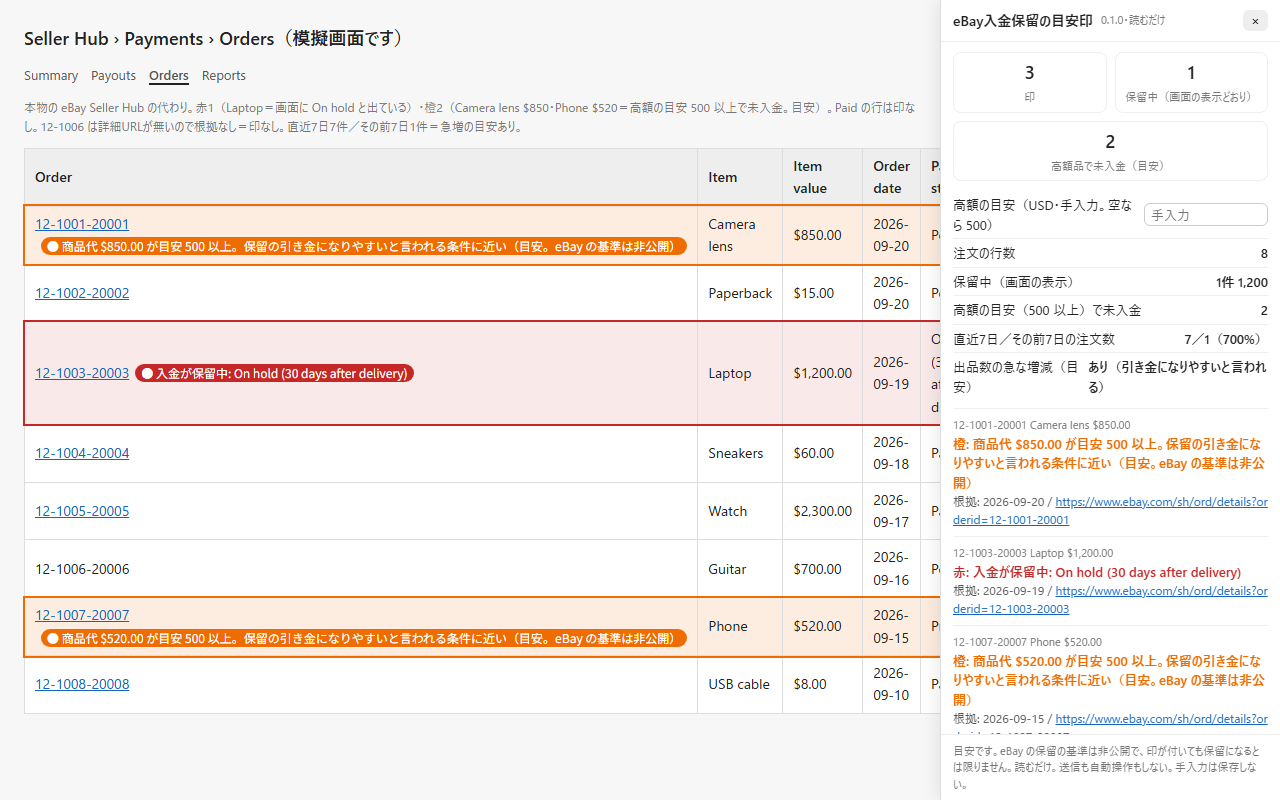Screen dimensions: 1280x800
Task: Click the $15.00 item value cell
Action: (823, 293)
